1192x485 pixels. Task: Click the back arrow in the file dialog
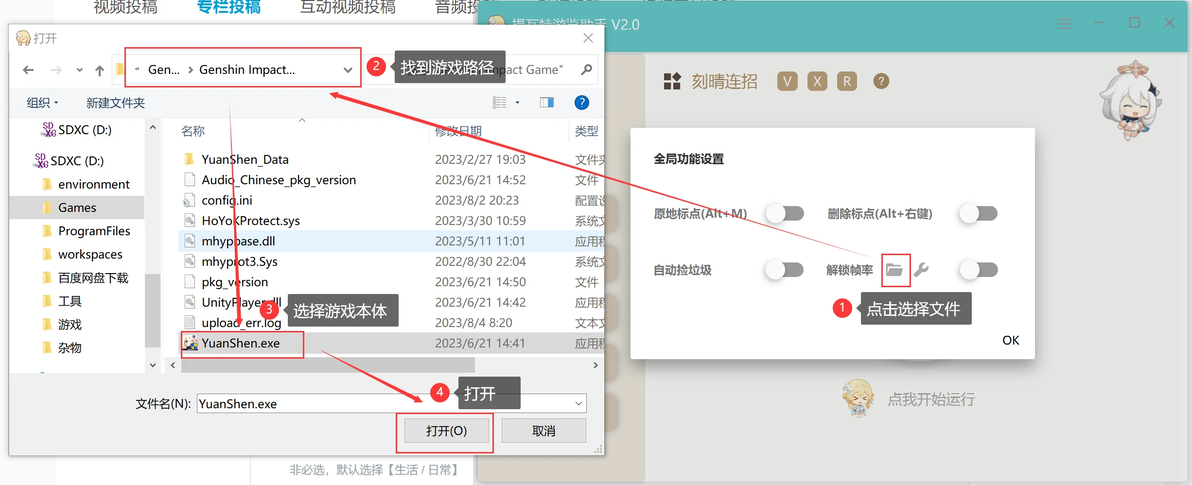(x=28, y=70)
